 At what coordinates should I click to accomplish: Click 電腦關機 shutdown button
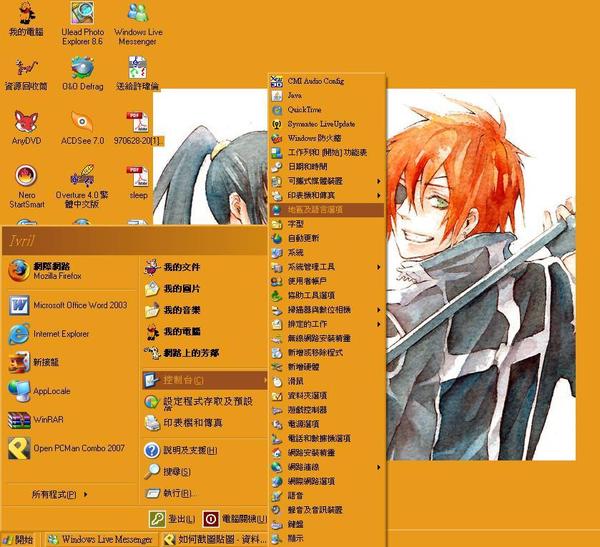point(235,519)
